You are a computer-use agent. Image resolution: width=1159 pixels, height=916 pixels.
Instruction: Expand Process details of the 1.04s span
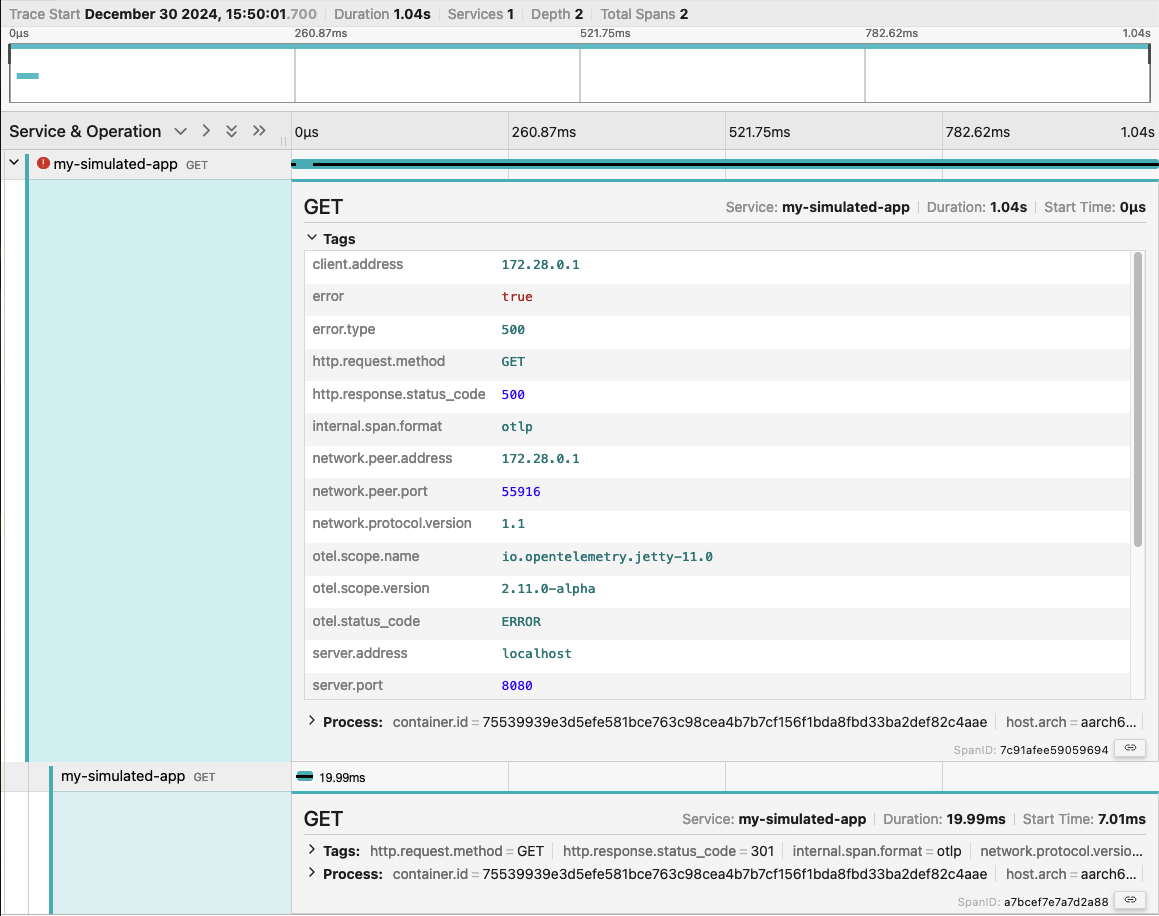(312, 721)
